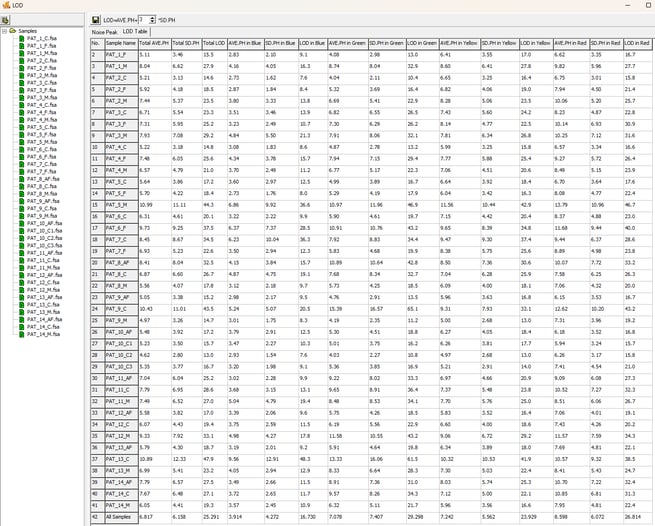Click the Total SD.PH column header
655x526 pixels.
click(186, 43)
